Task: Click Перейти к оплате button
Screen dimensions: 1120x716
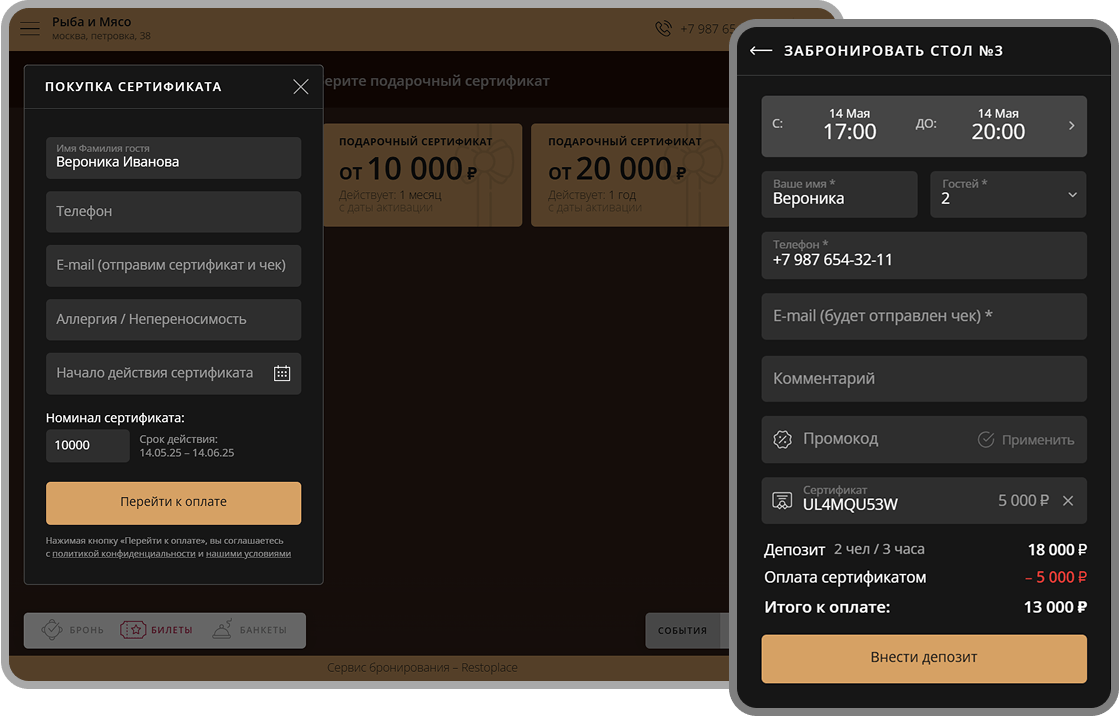Action: click(x=173, y=503)
